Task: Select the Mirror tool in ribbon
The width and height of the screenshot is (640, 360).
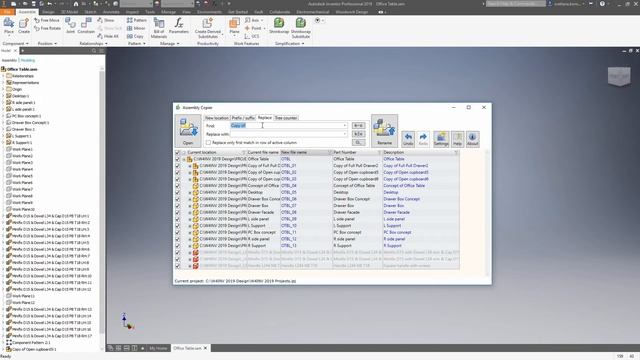Action: point(136,28)
